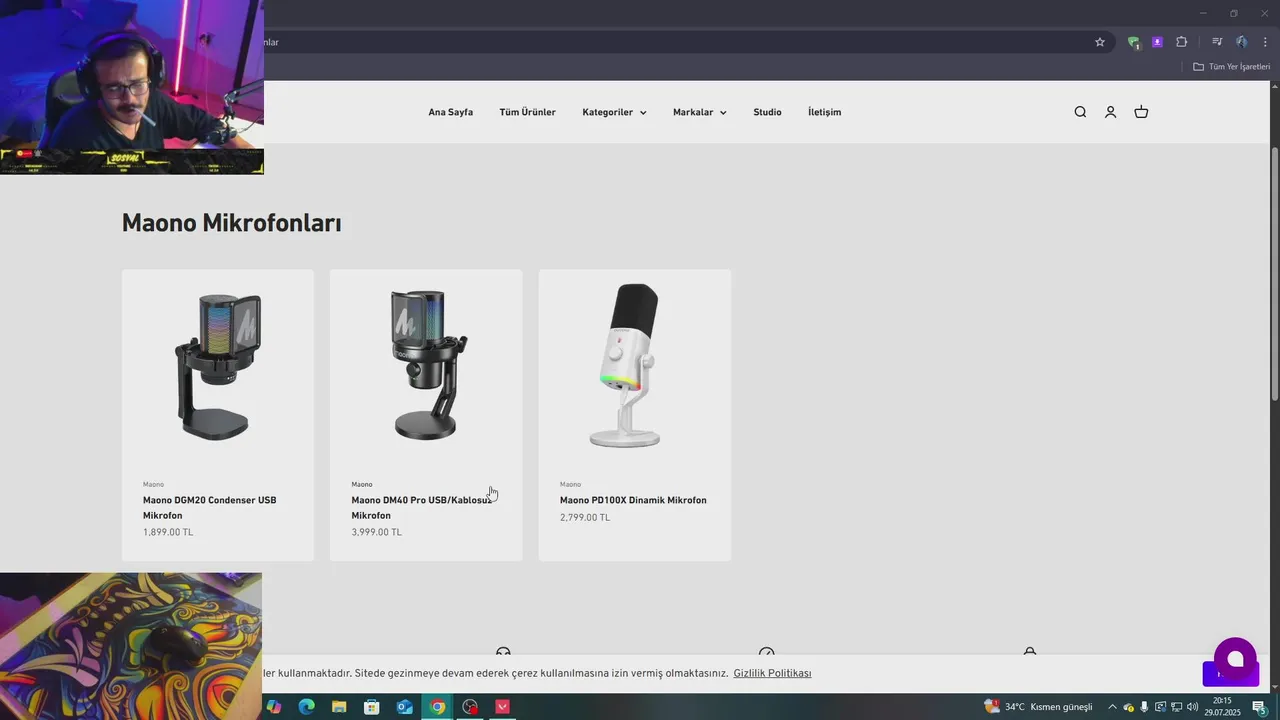Open the purple download extension icon
1280x720 pixels.
[1157, 42]
